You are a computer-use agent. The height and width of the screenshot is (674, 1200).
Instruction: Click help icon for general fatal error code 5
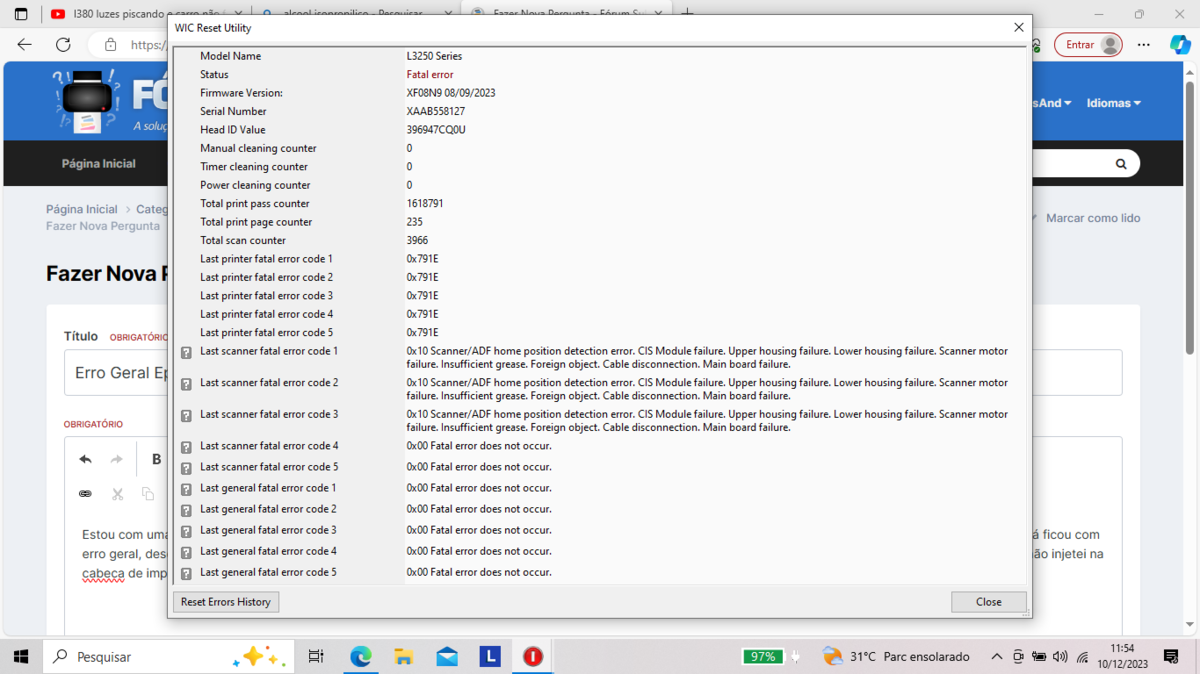click(x=186, y=574)
